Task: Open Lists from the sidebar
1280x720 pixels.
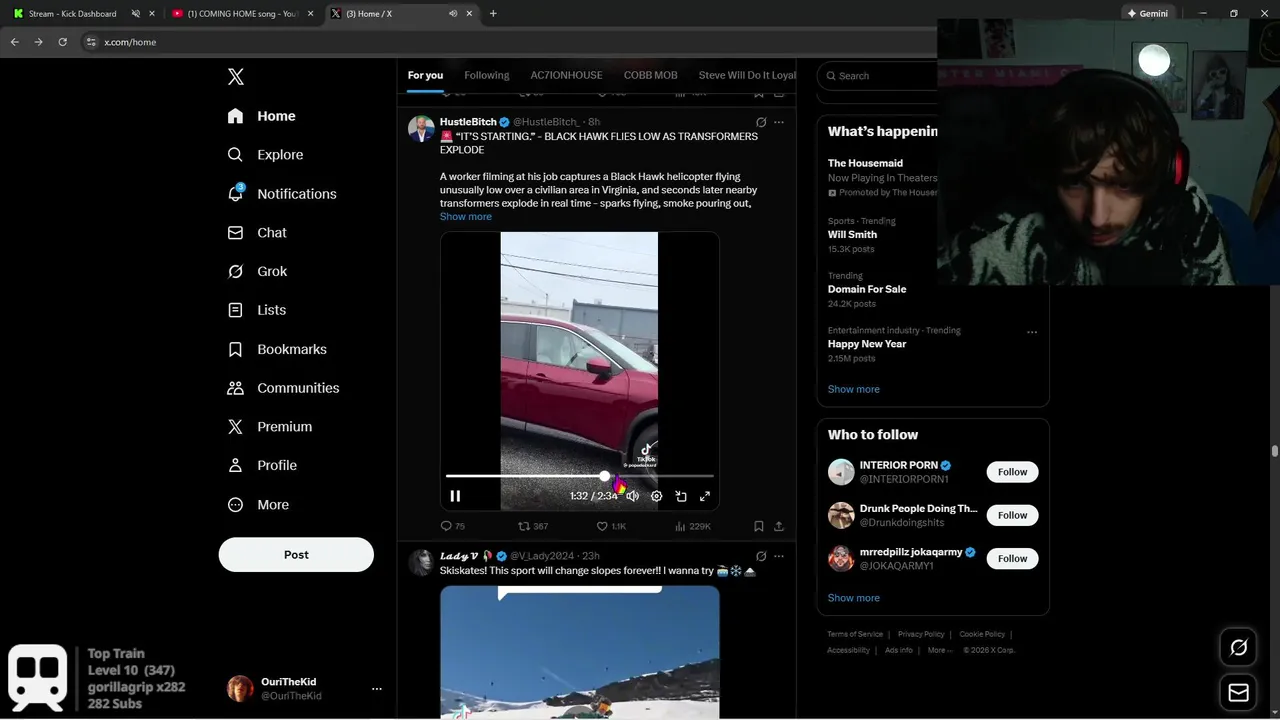Action: (257, 310)
